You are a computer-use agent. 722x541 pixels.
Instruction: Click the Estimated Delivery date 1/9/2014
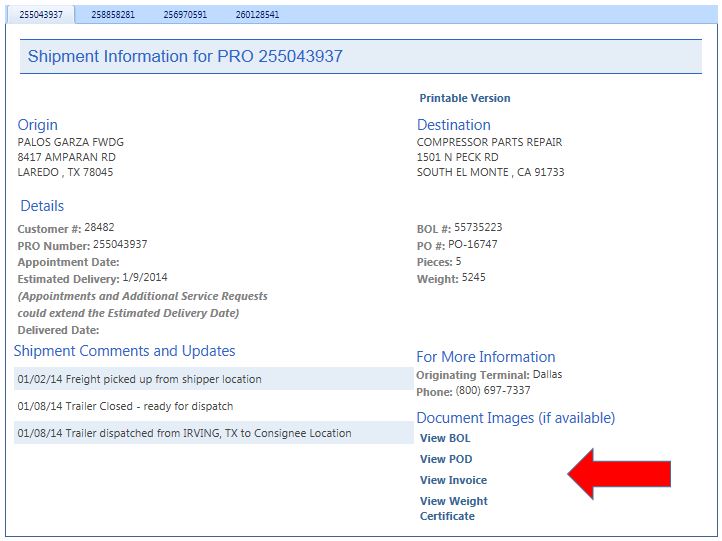pyautogui.click(x=145, y=278)
